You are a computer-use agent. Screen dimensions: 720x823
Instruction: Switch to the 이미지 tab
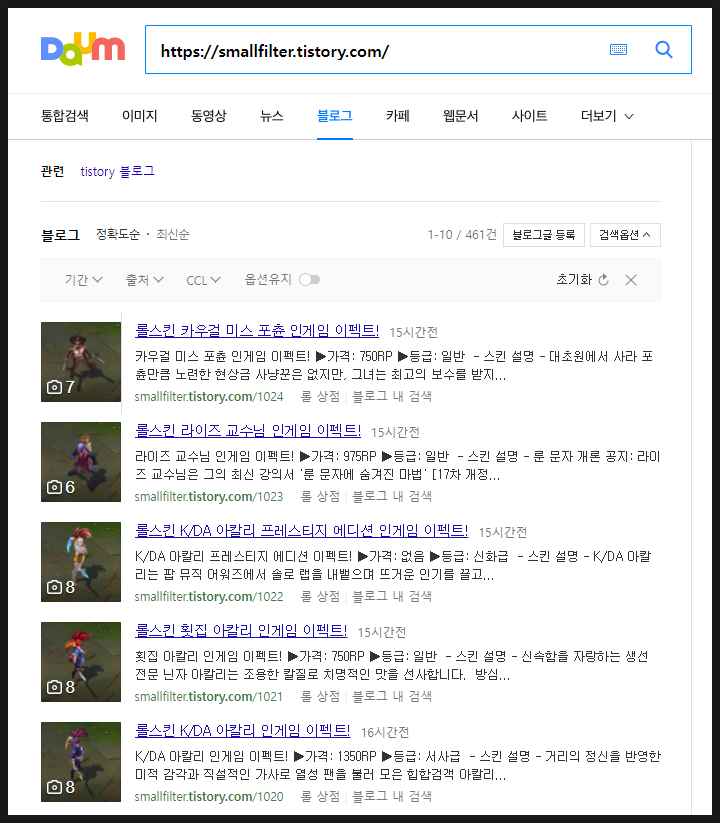click(x=140, y=116)
